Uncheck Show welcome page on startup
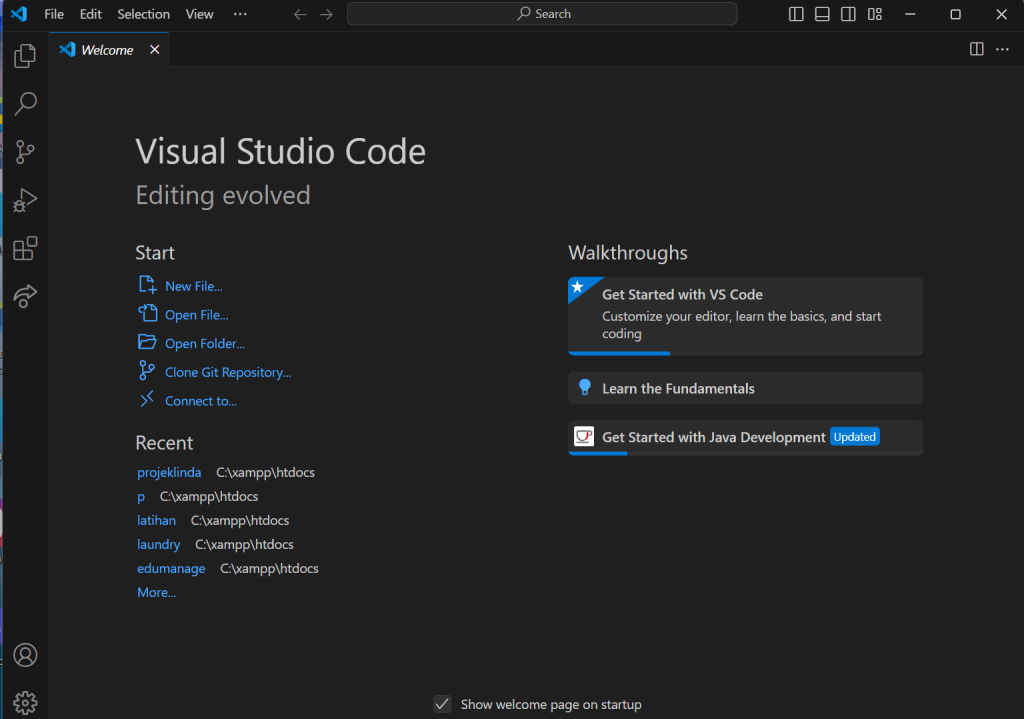 442,704
